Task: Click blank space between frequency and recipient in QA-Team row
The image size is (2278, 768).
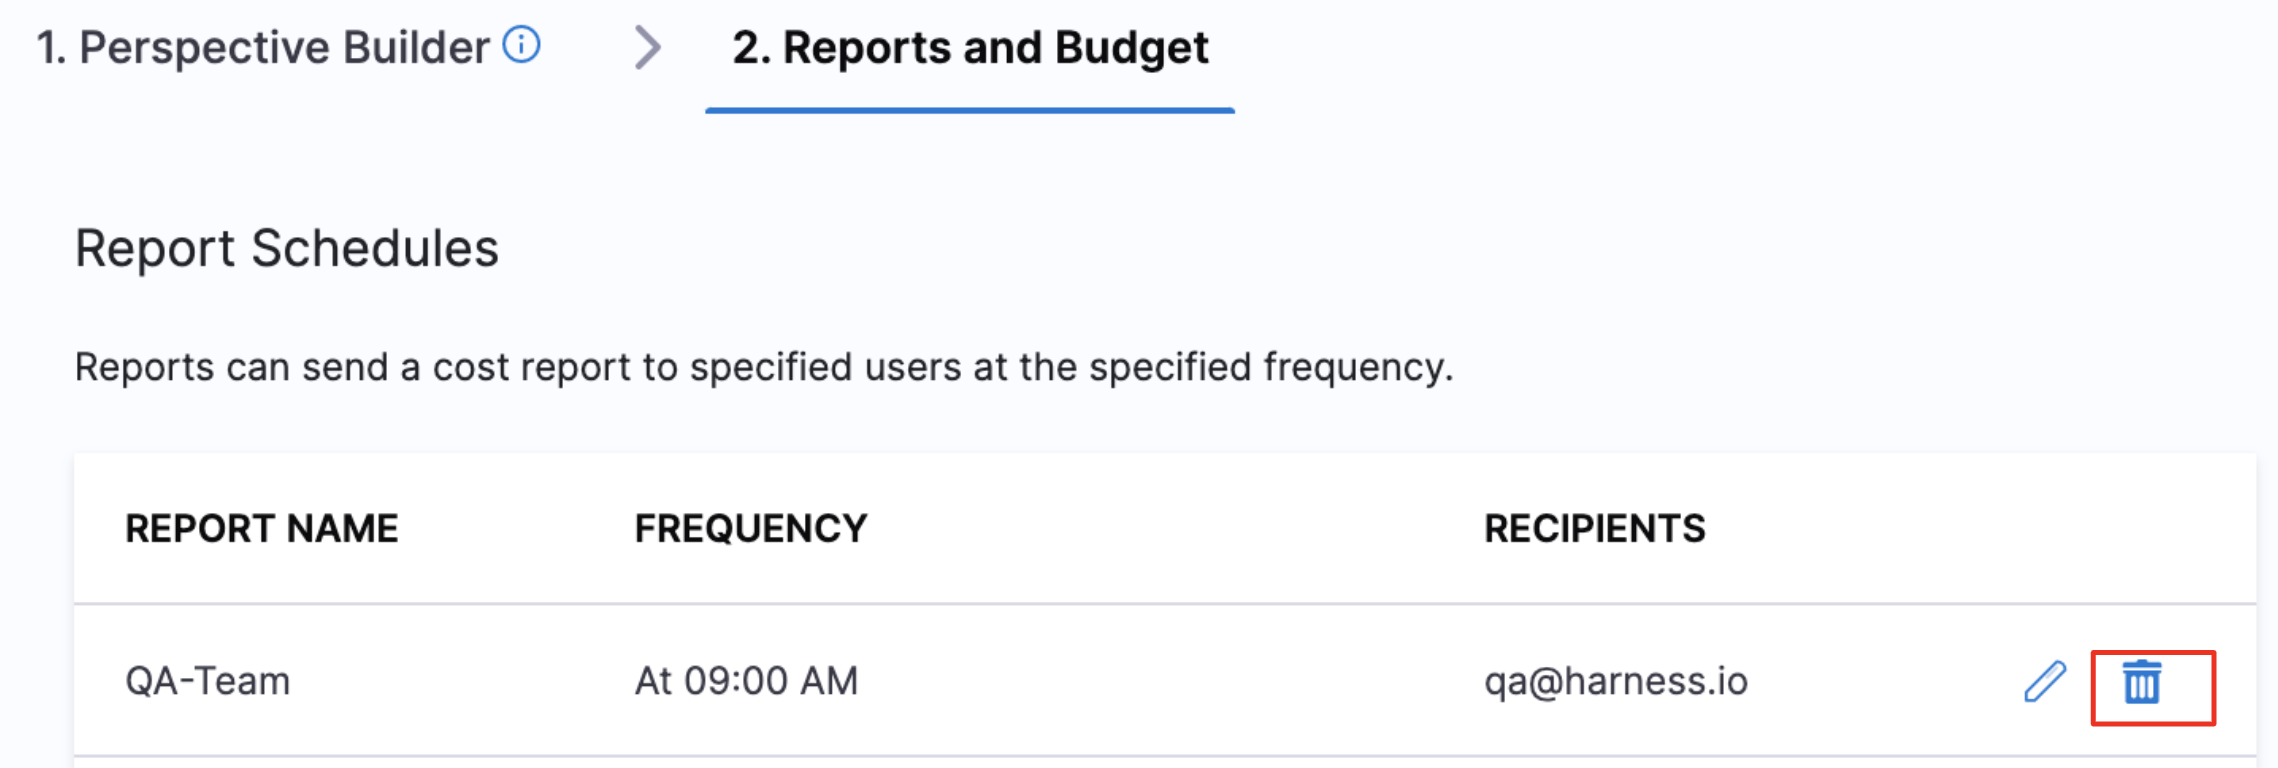Action: [1170, 681]
